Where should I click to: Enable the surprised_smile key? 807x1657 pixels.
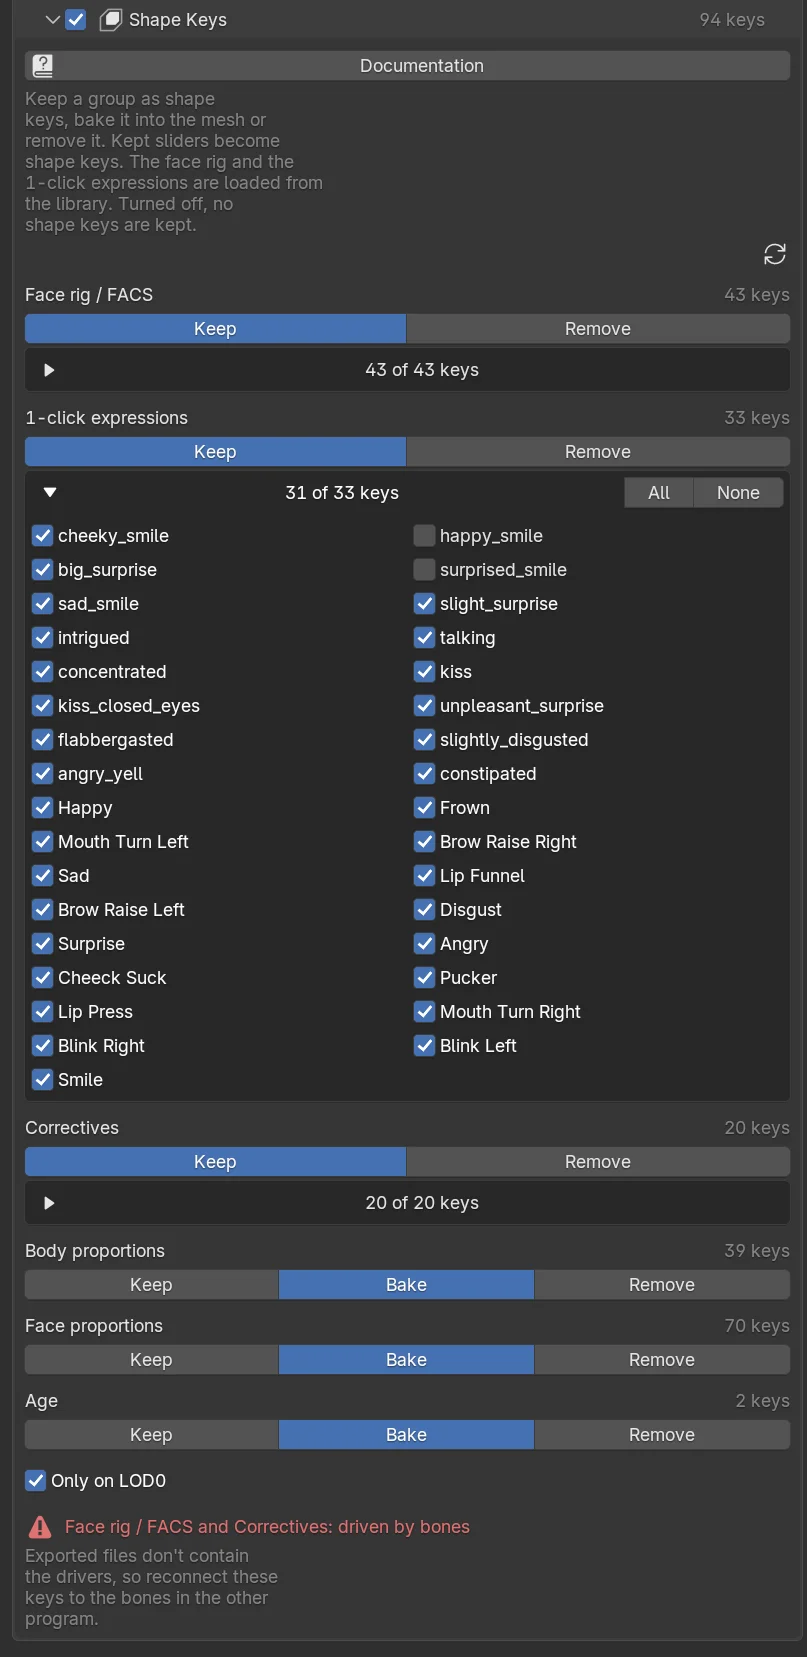coord(424,570)
